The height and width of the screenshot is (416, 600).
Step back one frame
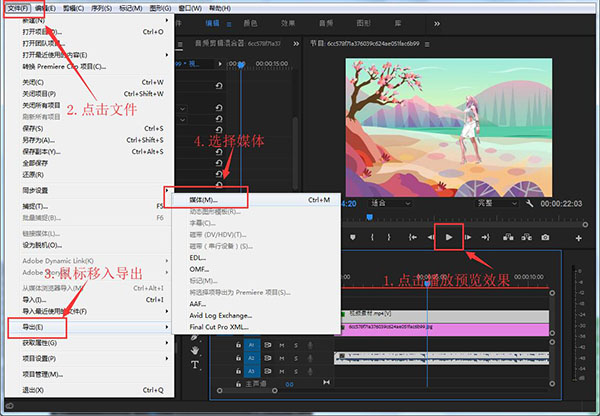click(x=431, y=237)
